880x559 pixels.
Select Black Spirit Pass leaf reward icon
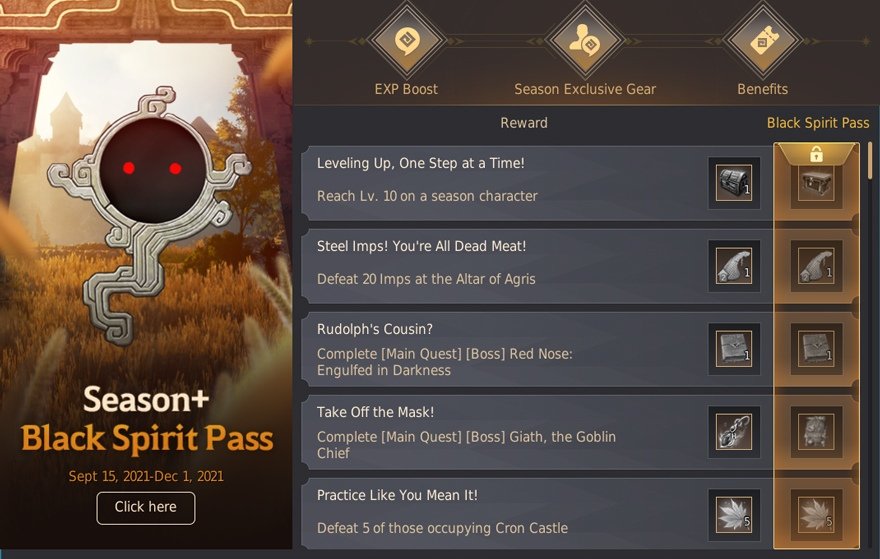817,515
